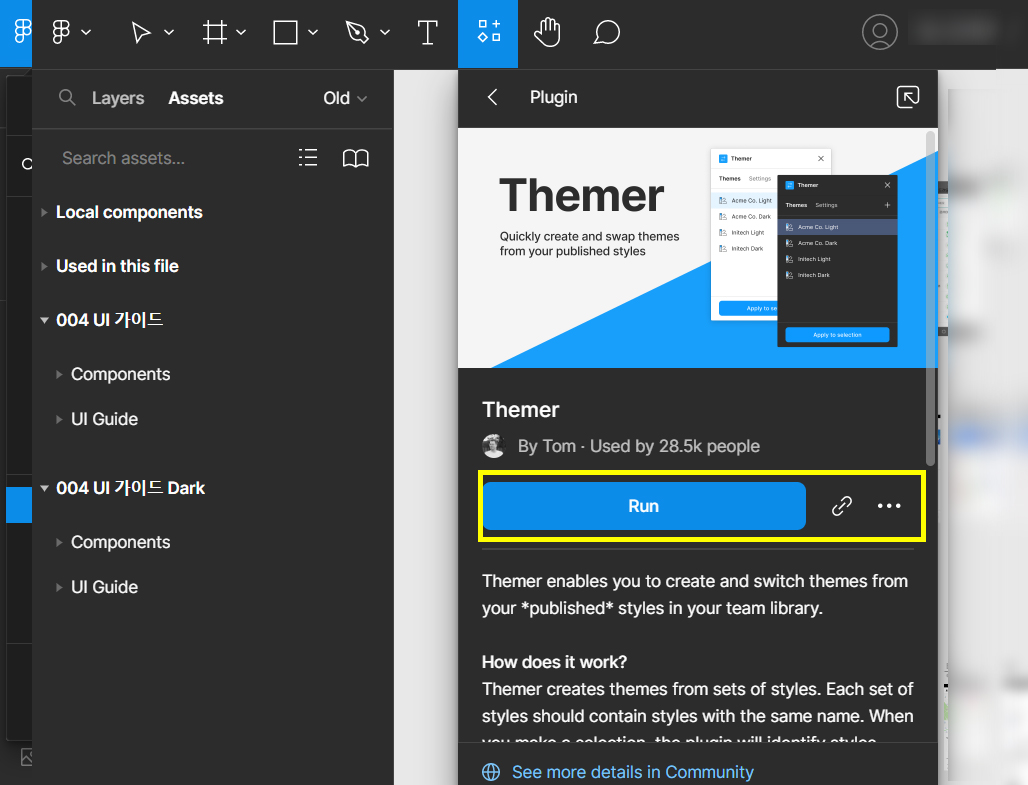
Task: Copy the Themer plugin link
Action: [842, 506]
